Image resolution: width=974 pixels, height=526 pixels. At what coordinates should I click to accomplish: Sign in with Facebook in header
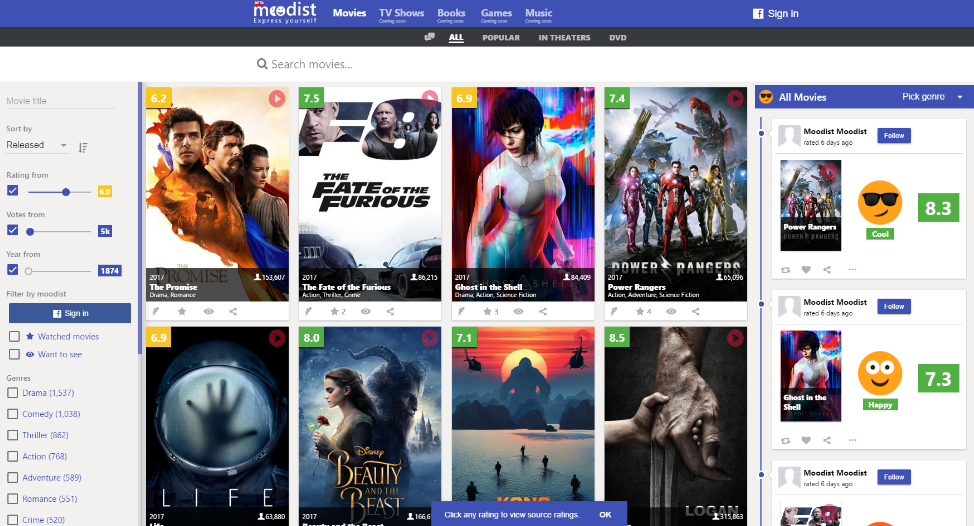(776, 14)
